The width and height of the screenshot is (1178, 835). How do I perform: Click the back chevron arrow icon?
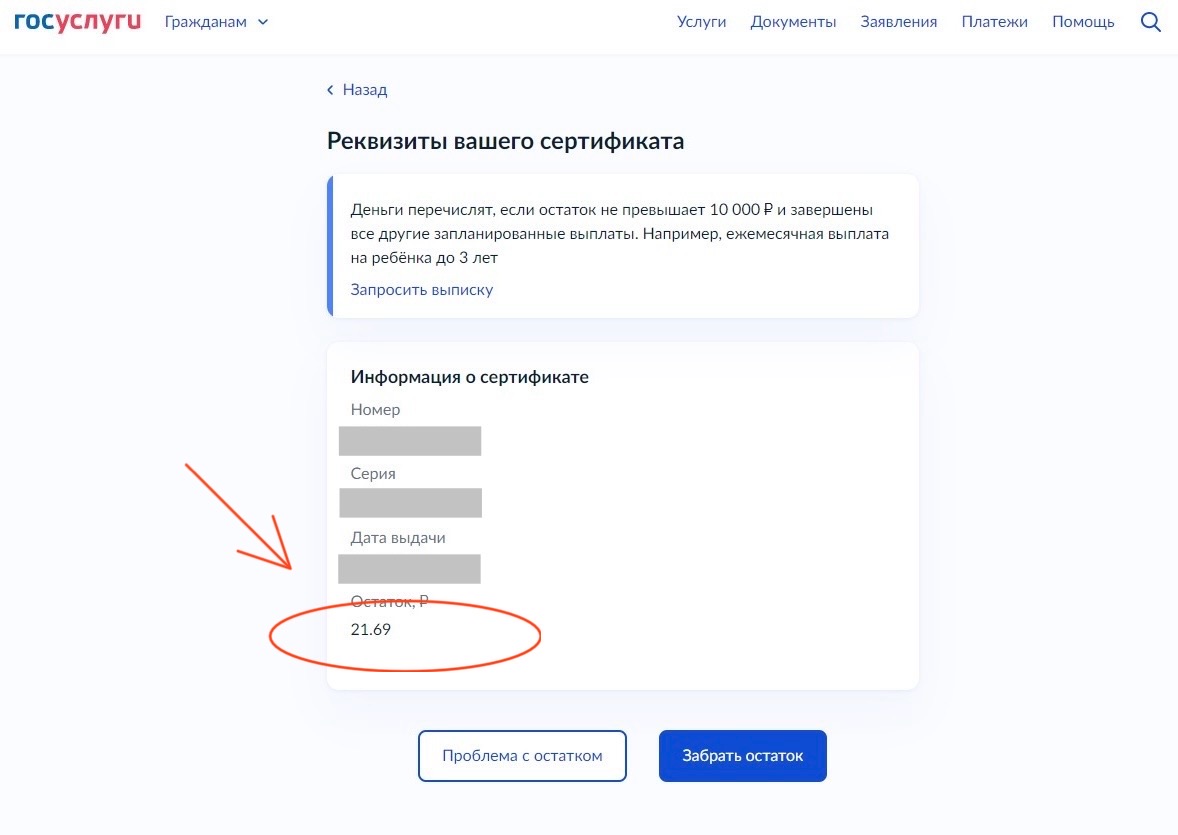(x=330, y=90)
